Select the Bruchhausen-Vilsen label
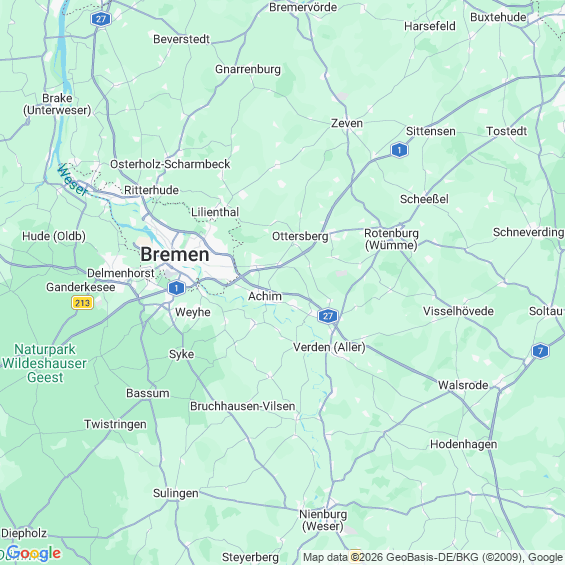The width and height of the screenshot is (565, 565). click(x=243, y=406)
